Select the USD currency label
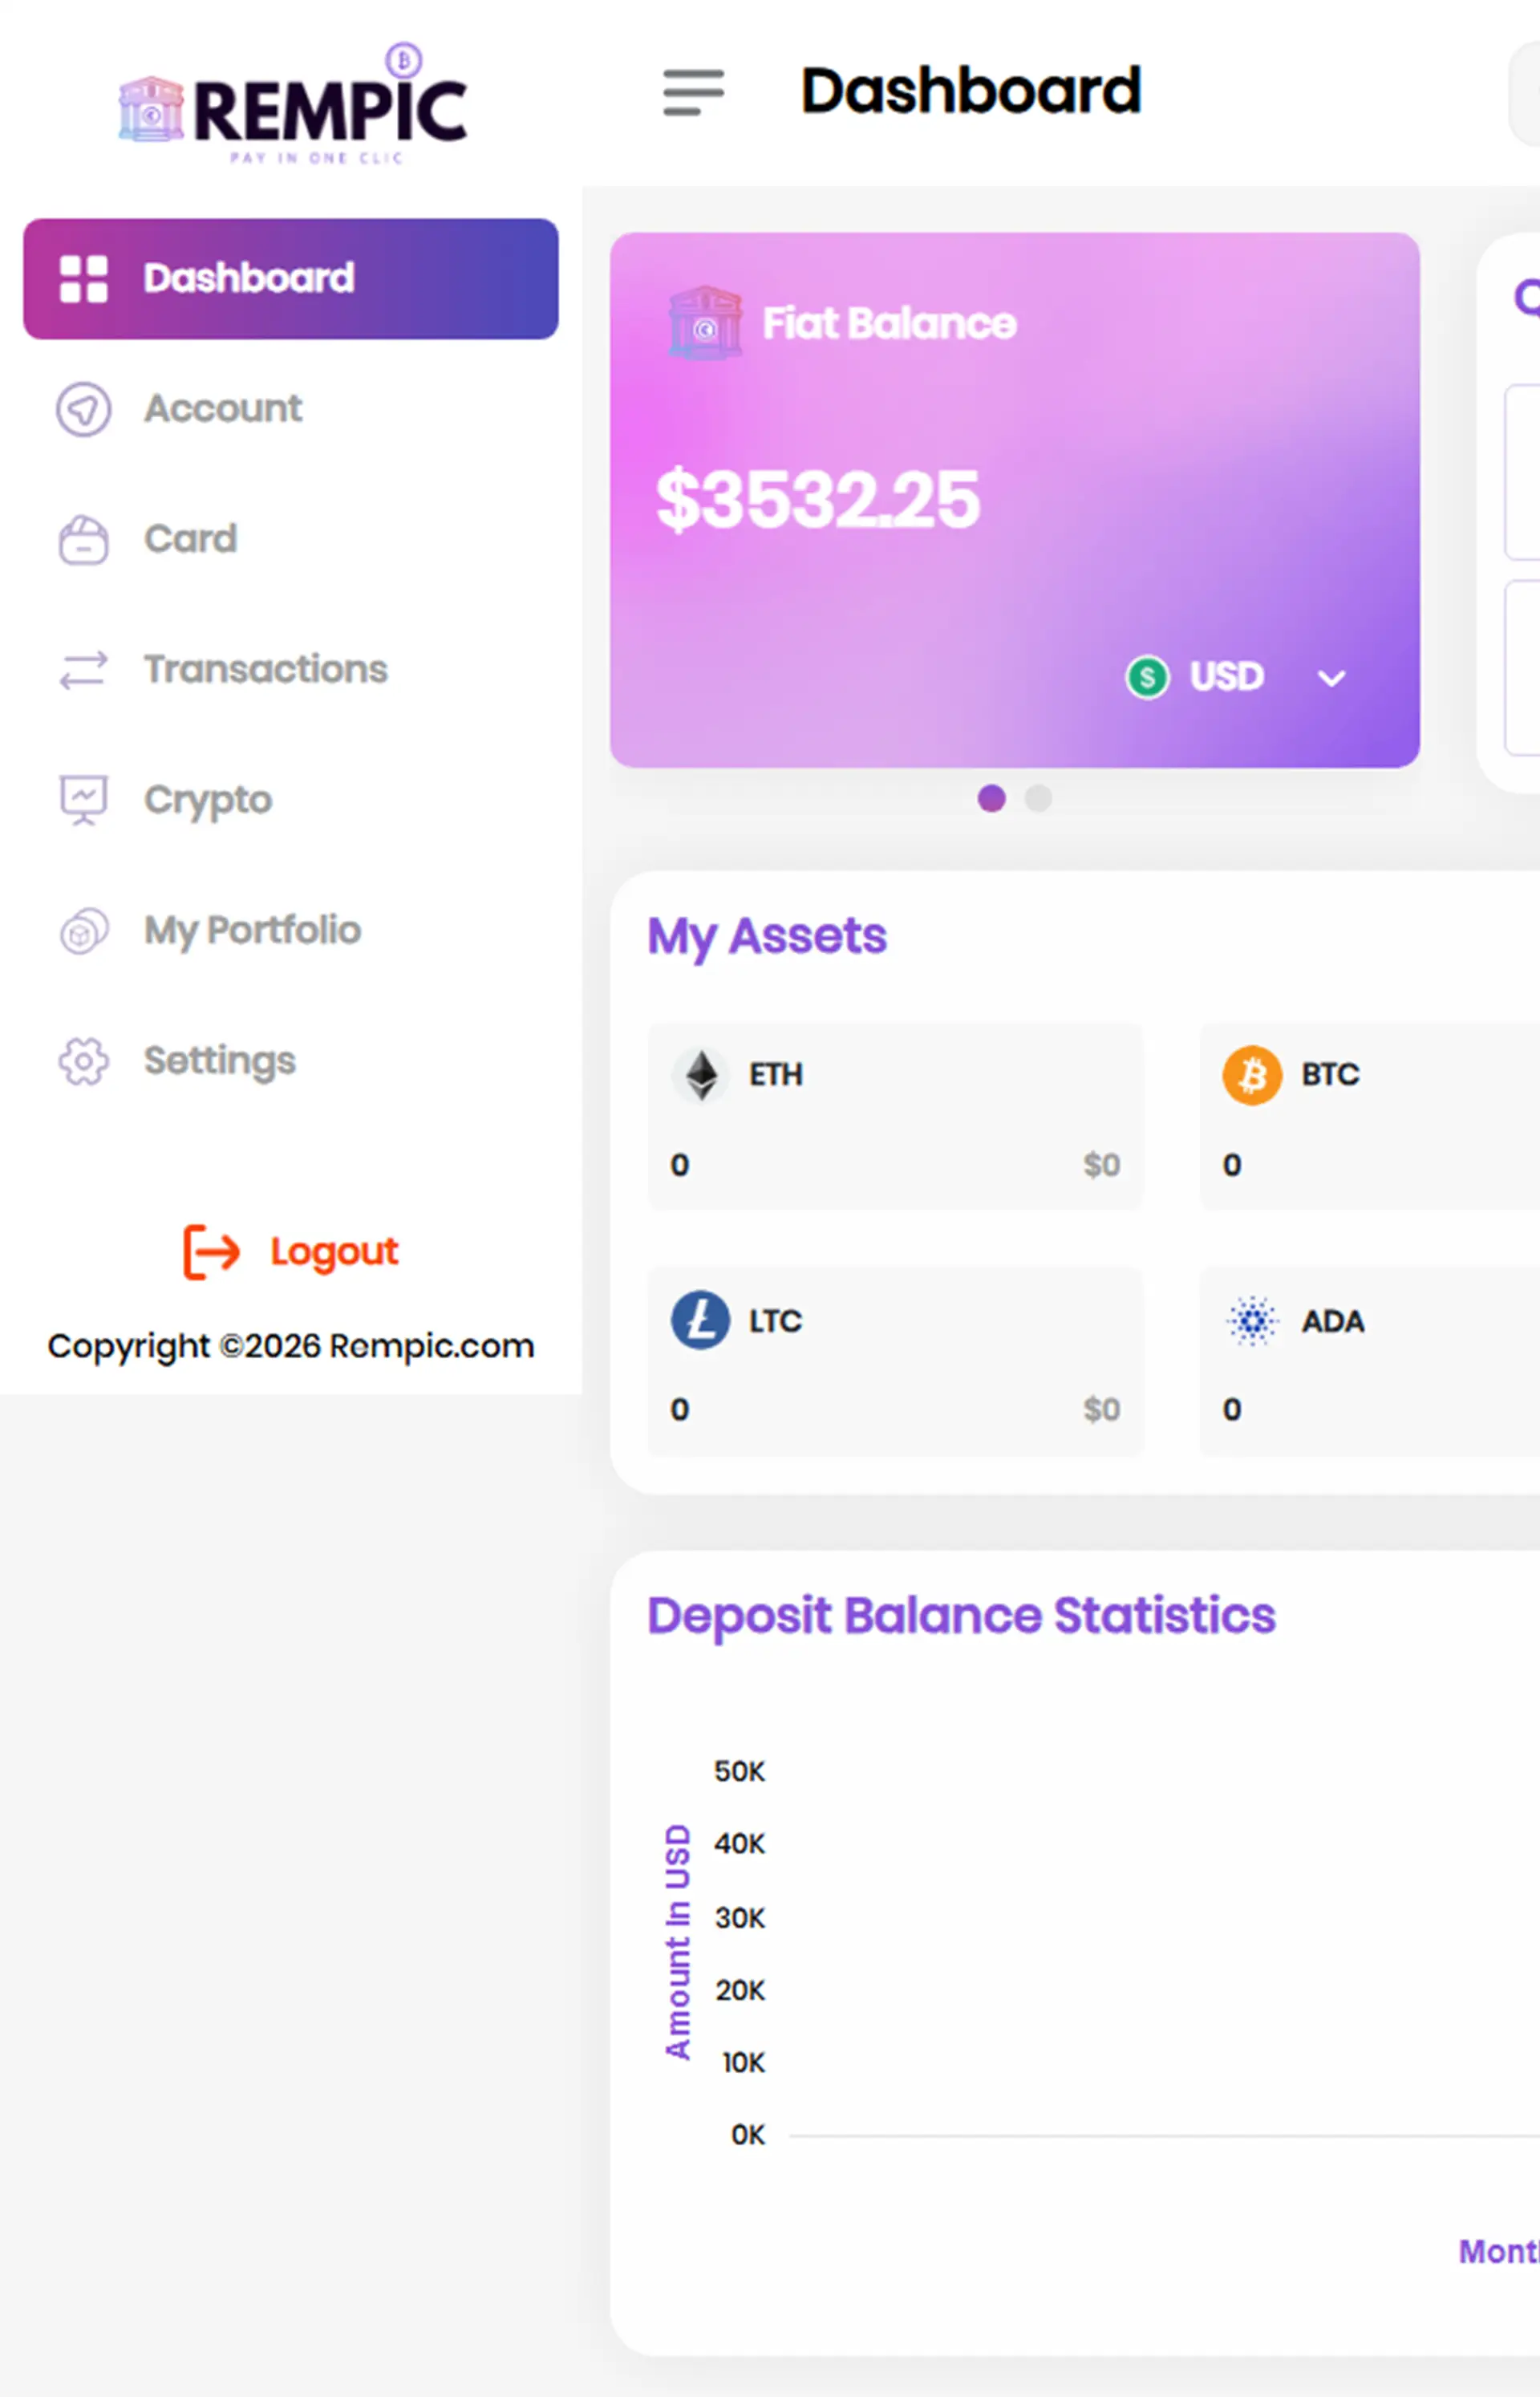 click(1226, 677)
